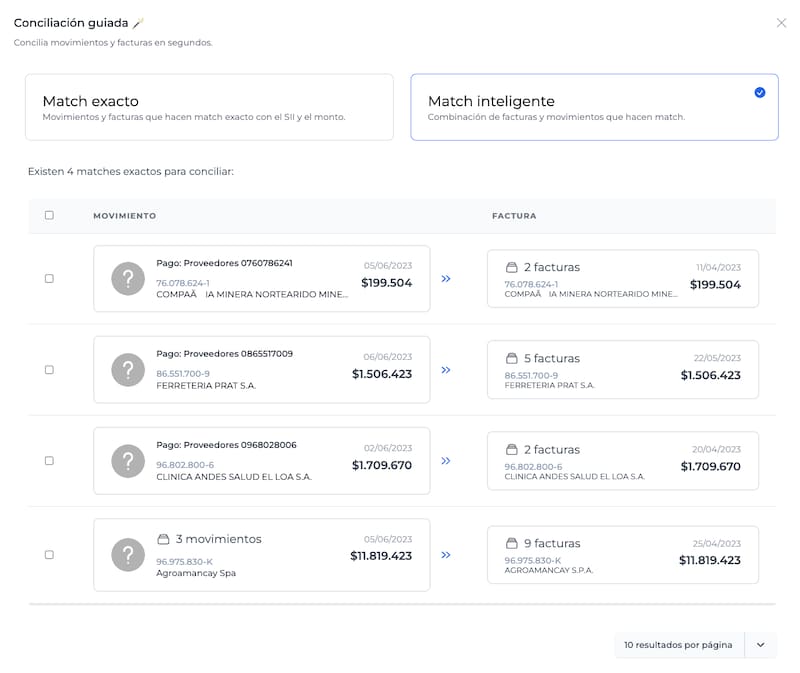800x673 pixels.
Task: Toggle the select-all checkbox in table header
Action: pyautogui.click(x=49, y=215)
